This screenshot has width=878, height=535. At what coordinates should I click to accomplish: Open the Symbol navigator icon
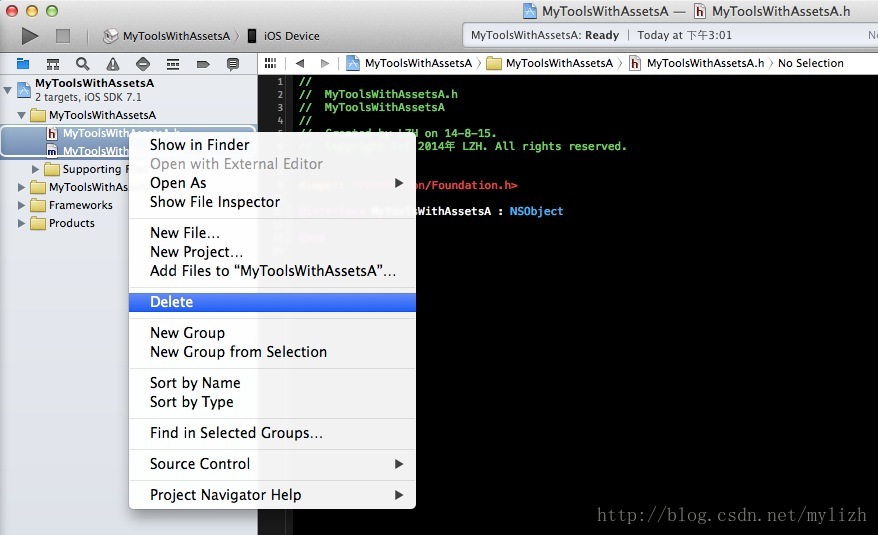[53, 64]
